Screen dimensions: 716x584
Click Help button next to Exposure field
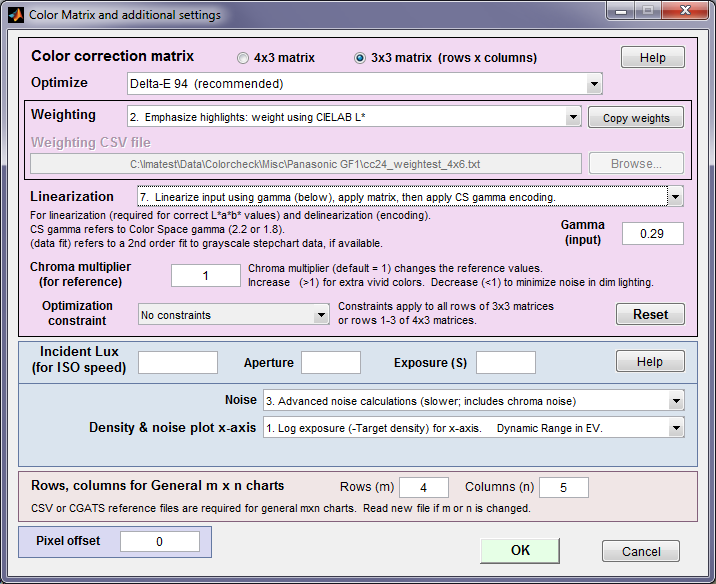(650, 361)
